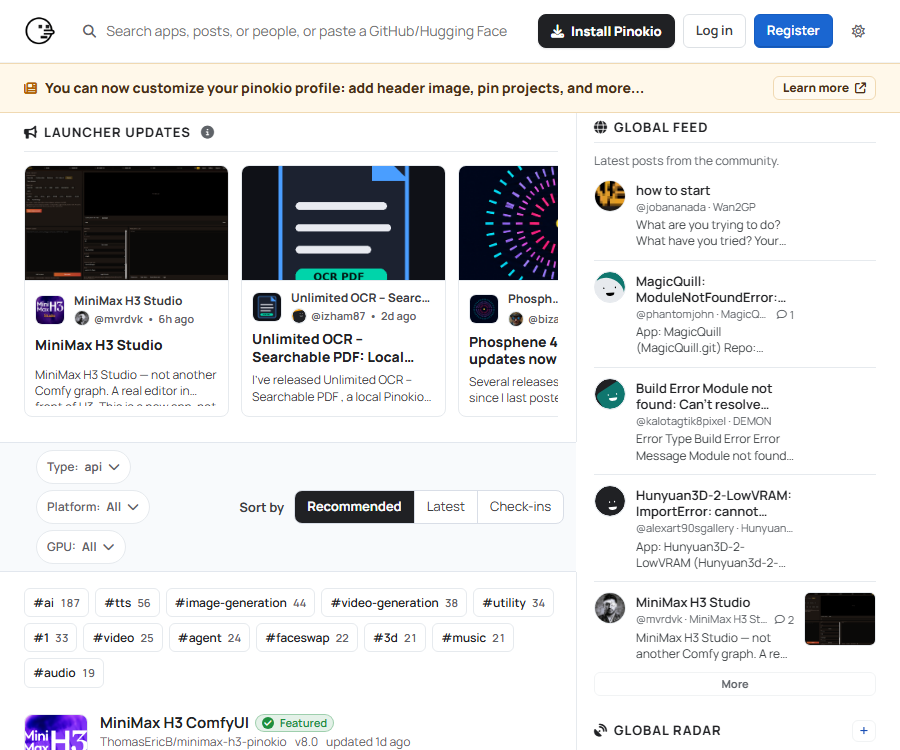The width and height of the screenshot is (900, 750).
Task: Focus the search apps input field
Action: pyautogui.click(x=307, y=31)
